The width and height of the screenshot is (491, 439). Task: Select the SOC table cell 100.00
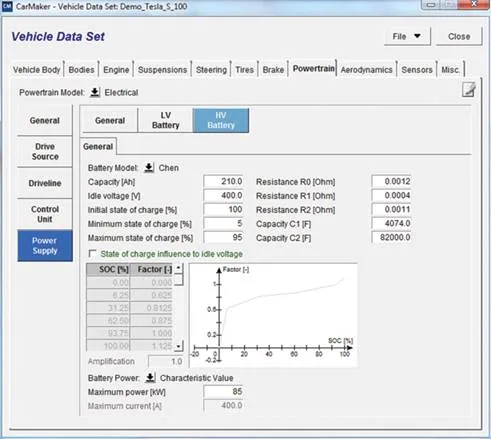point(108,346)
